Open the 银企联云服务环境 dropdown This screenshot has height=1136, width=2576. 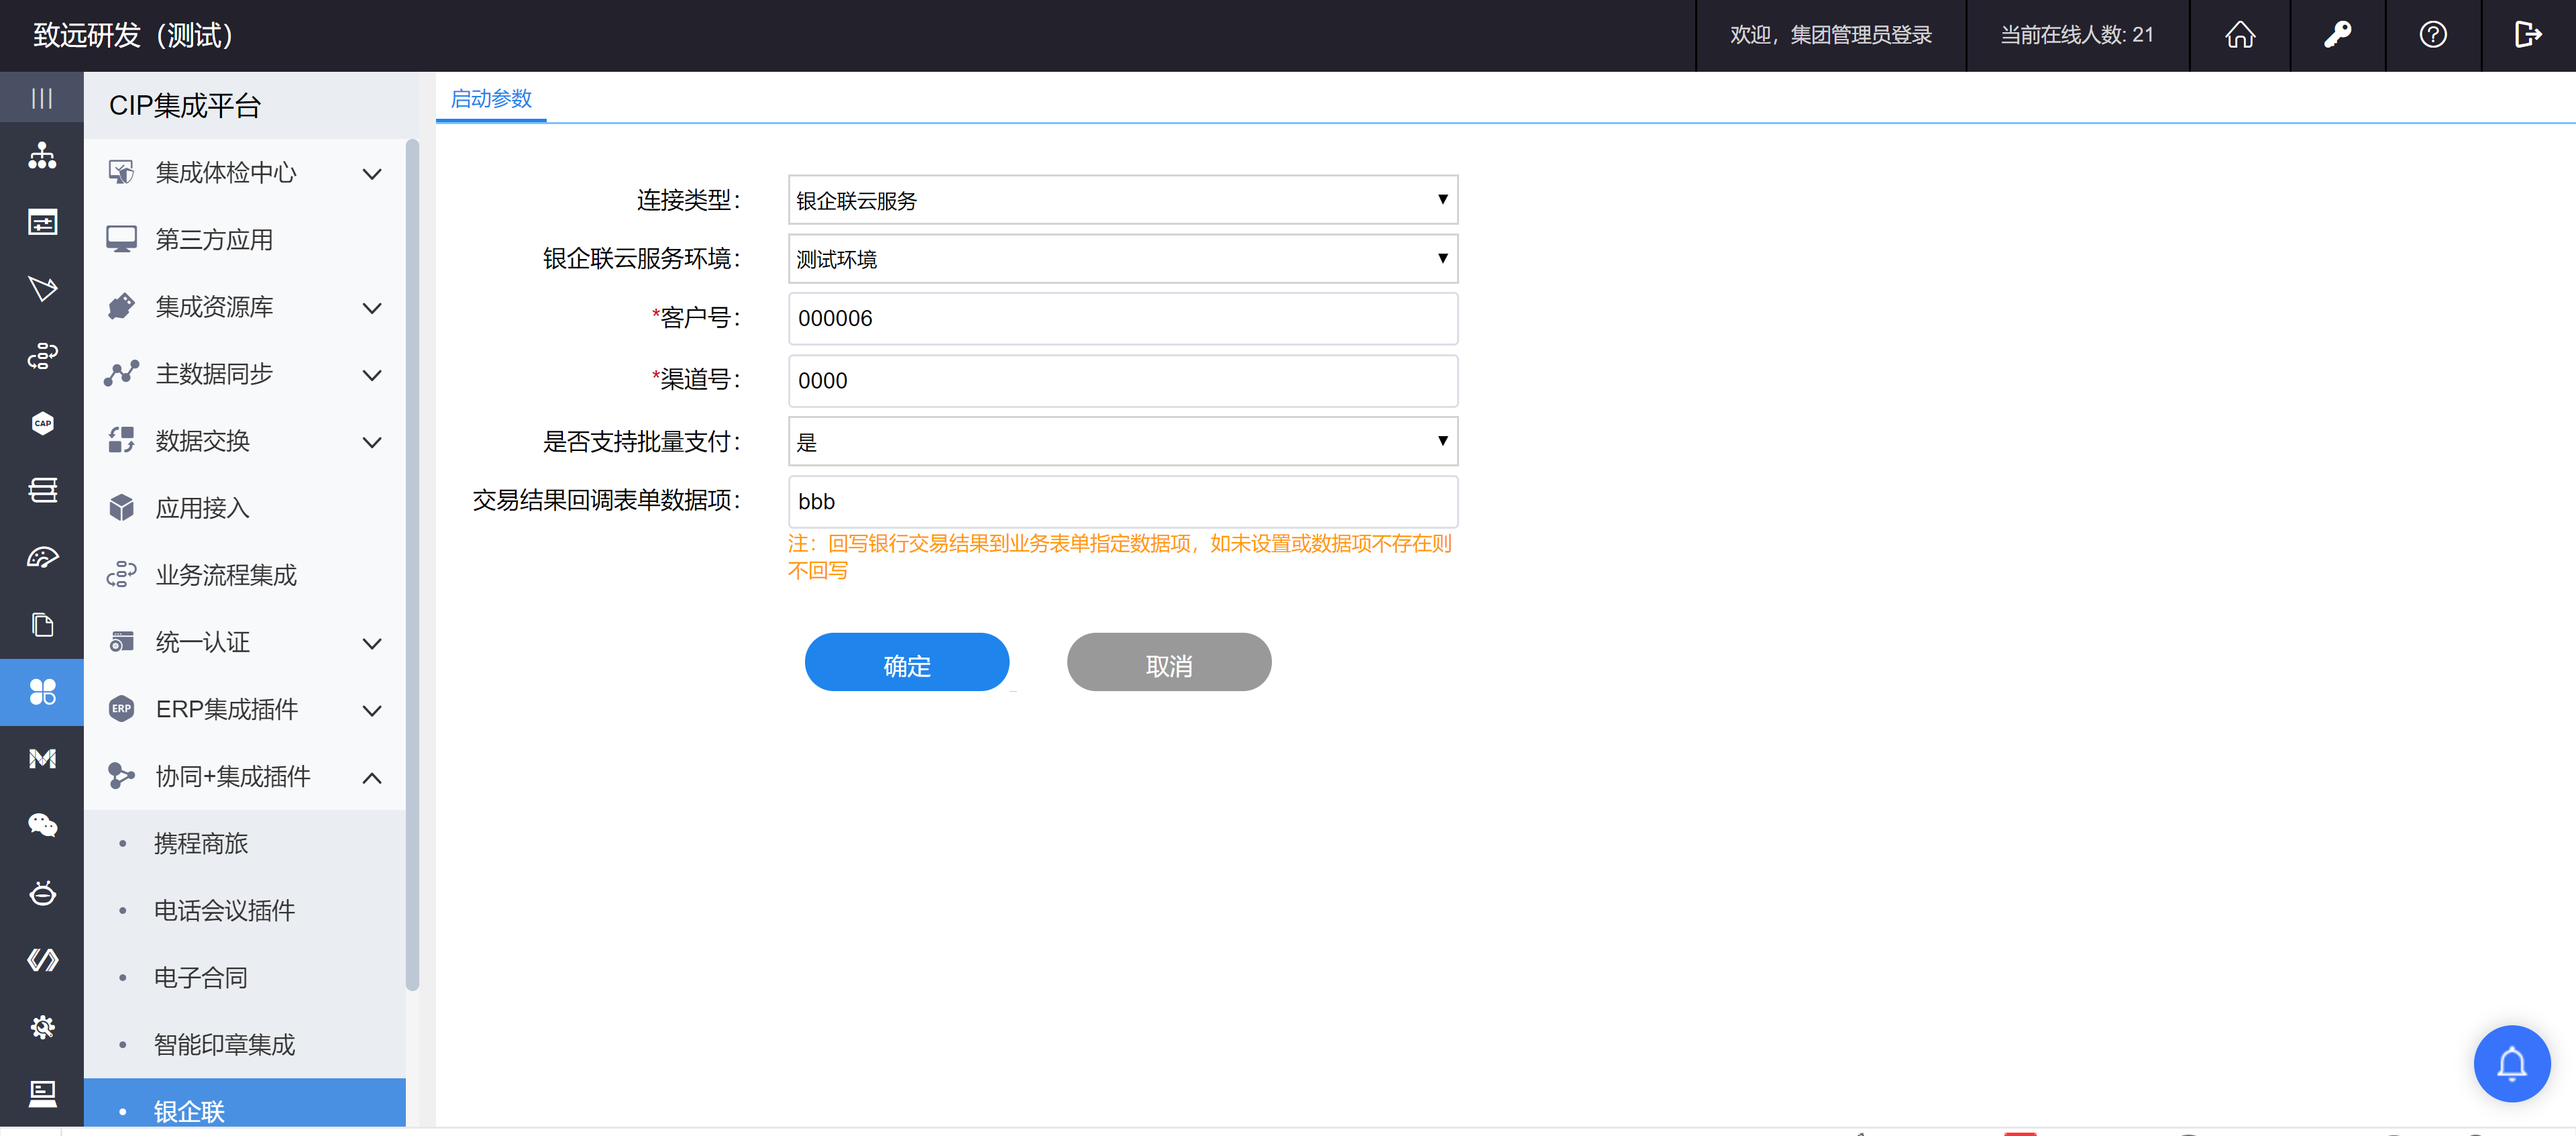(x=1122, y=259)
